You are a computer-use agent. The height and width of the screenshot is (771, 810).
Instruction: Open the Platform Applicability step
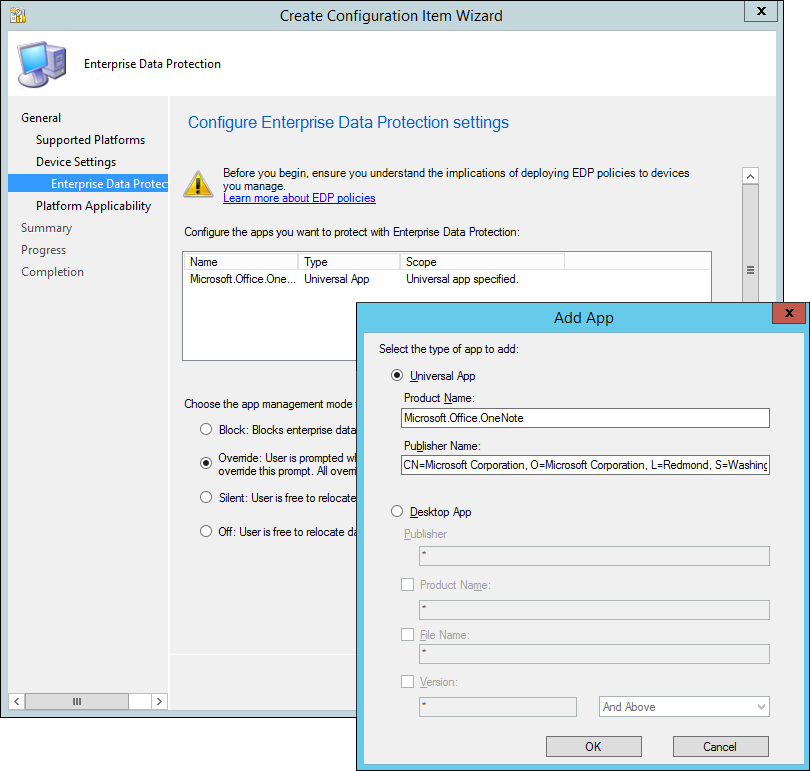pyautogui.click(x=93, y=206)
